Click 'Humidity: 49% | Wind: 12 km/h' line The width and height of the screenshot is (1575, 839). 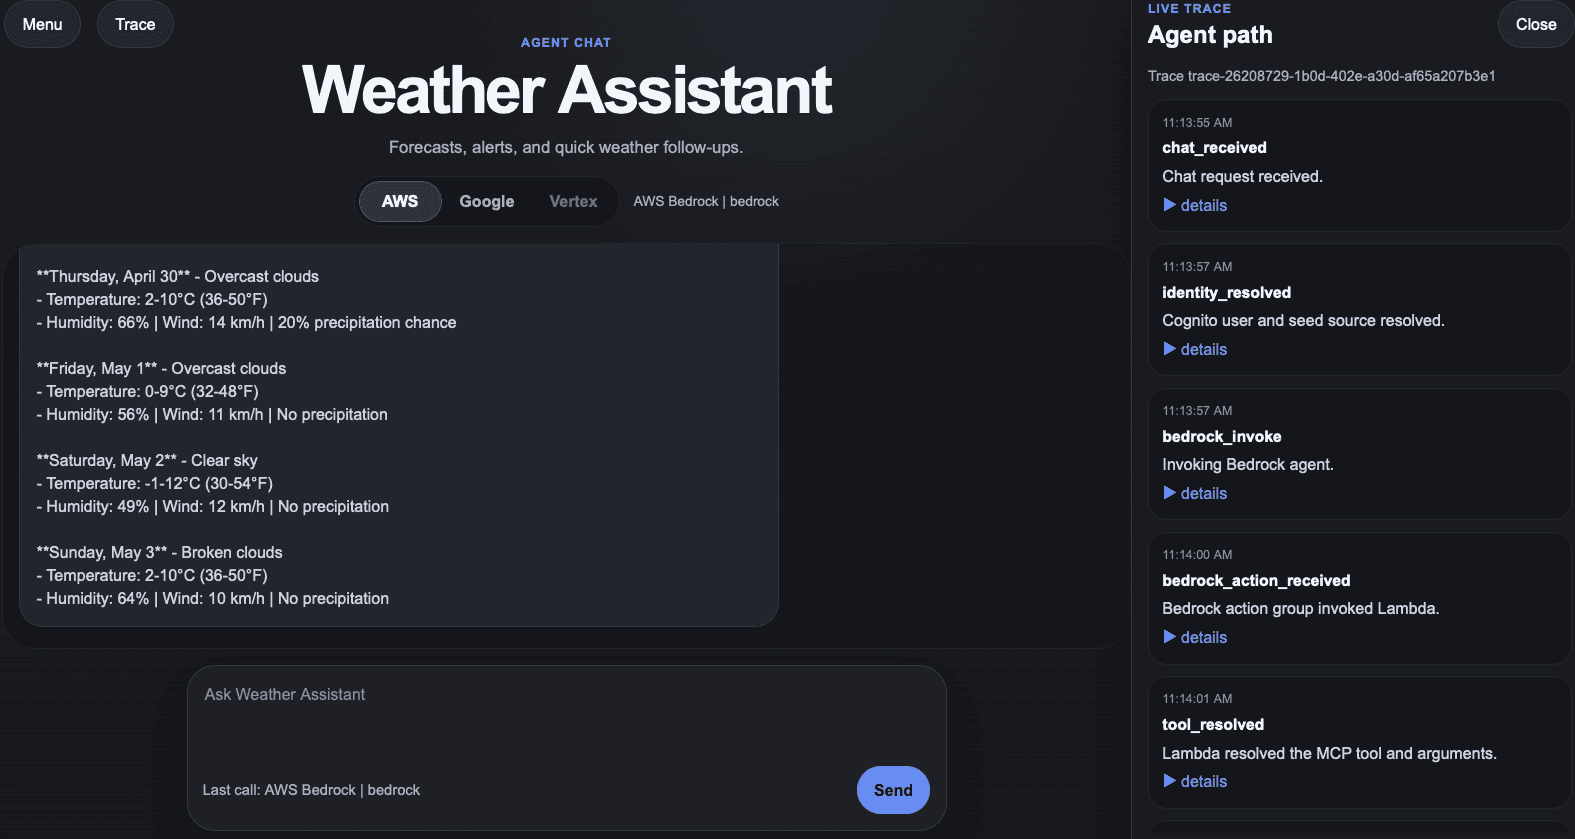click(x=212, y=506)
